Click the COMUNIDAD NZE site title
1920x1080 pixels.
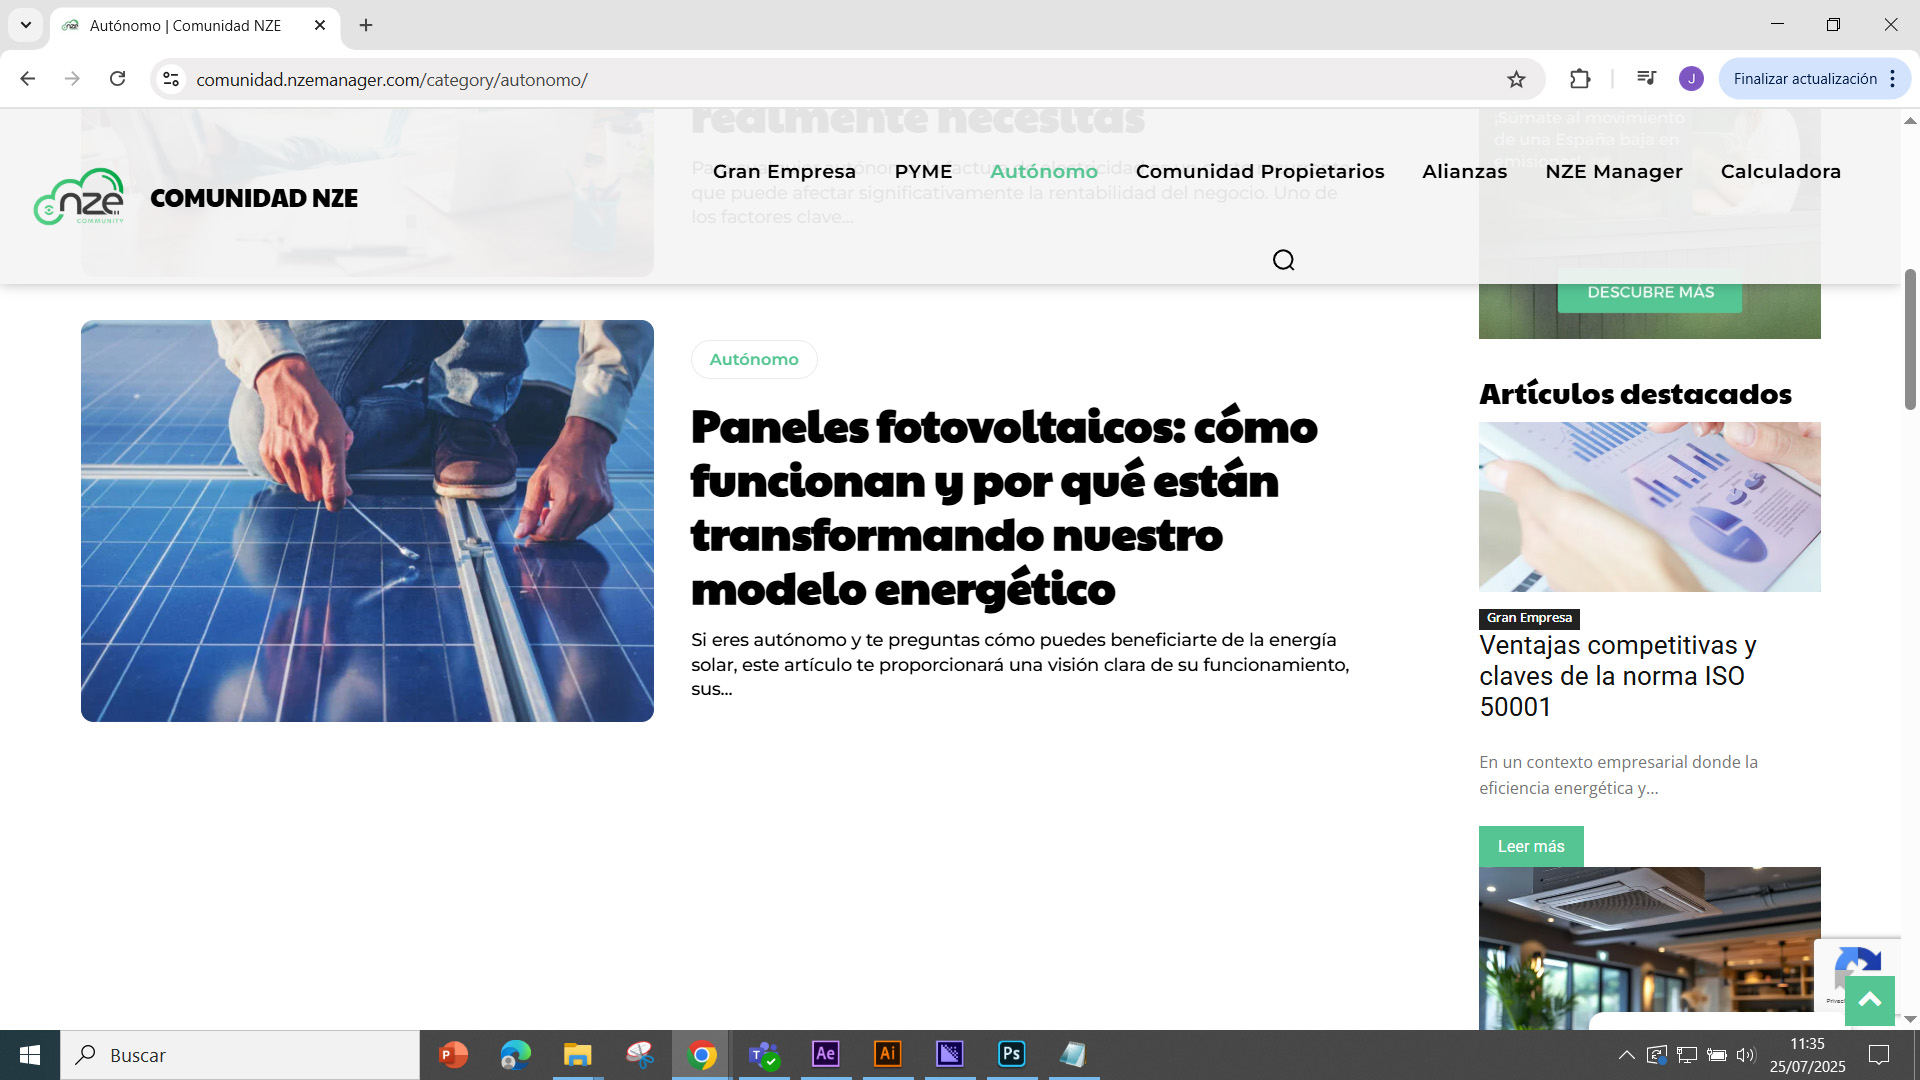point(254,198)
